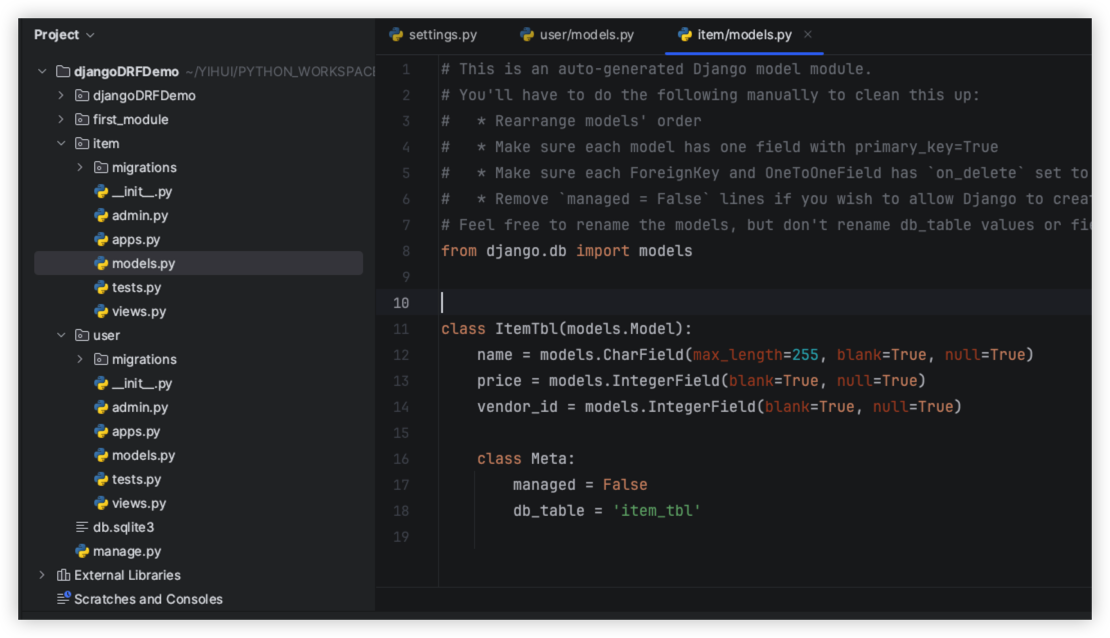Expand the item migrations folder
This screenshot has height=638, width=1110.
pyautogui.click(x=80, y=167)
